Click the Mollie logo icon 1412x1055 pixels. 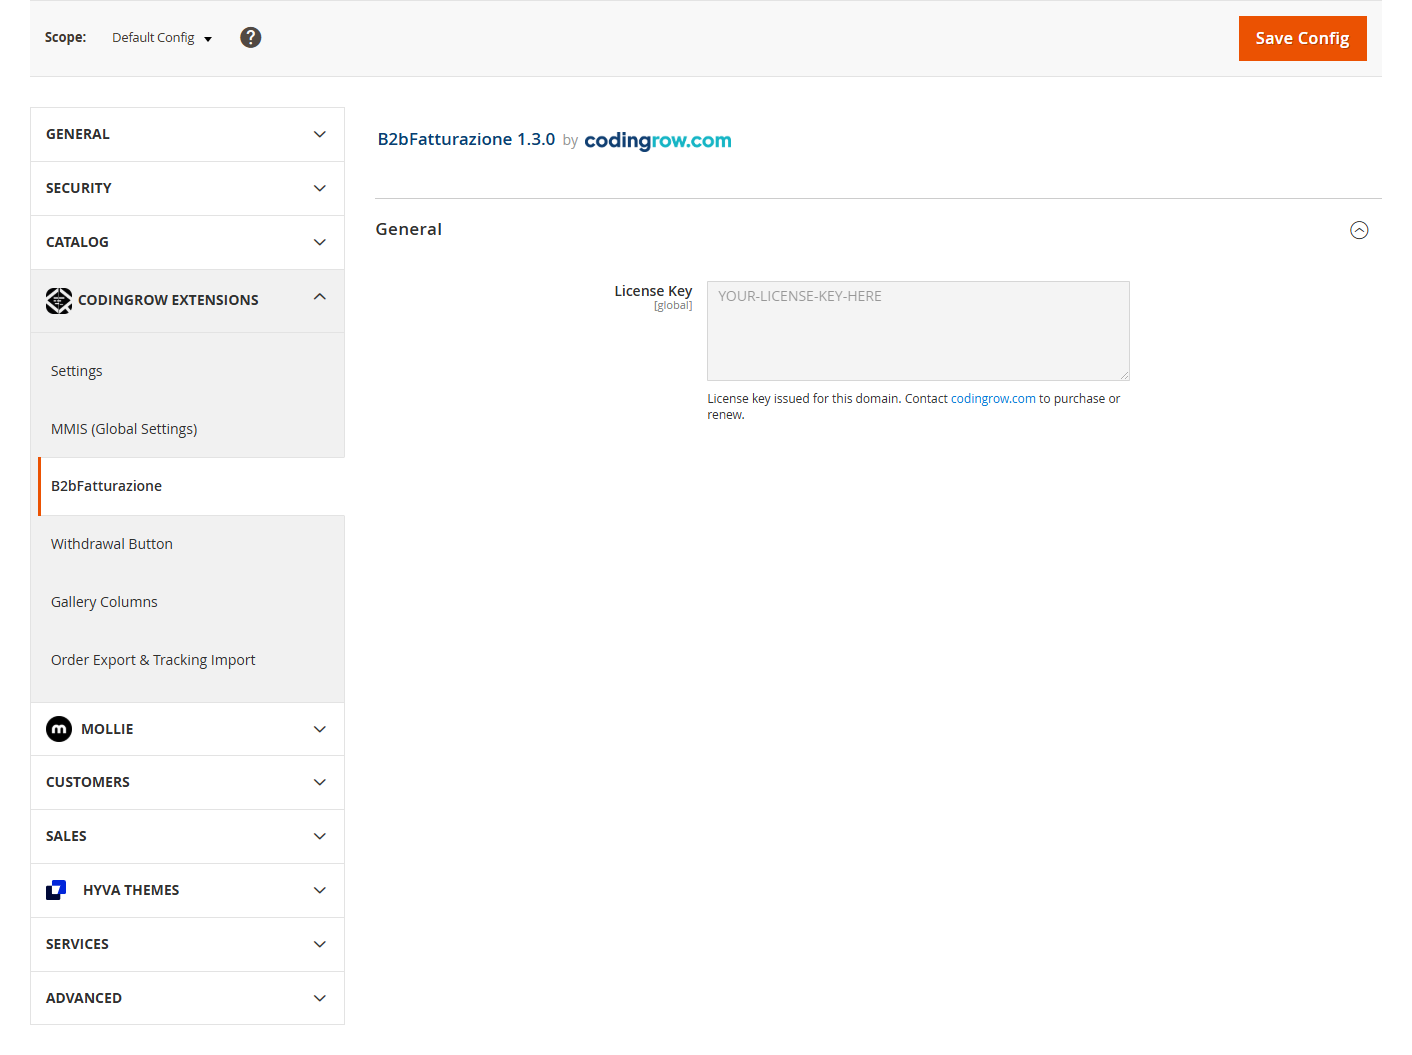tap(59, 729)
